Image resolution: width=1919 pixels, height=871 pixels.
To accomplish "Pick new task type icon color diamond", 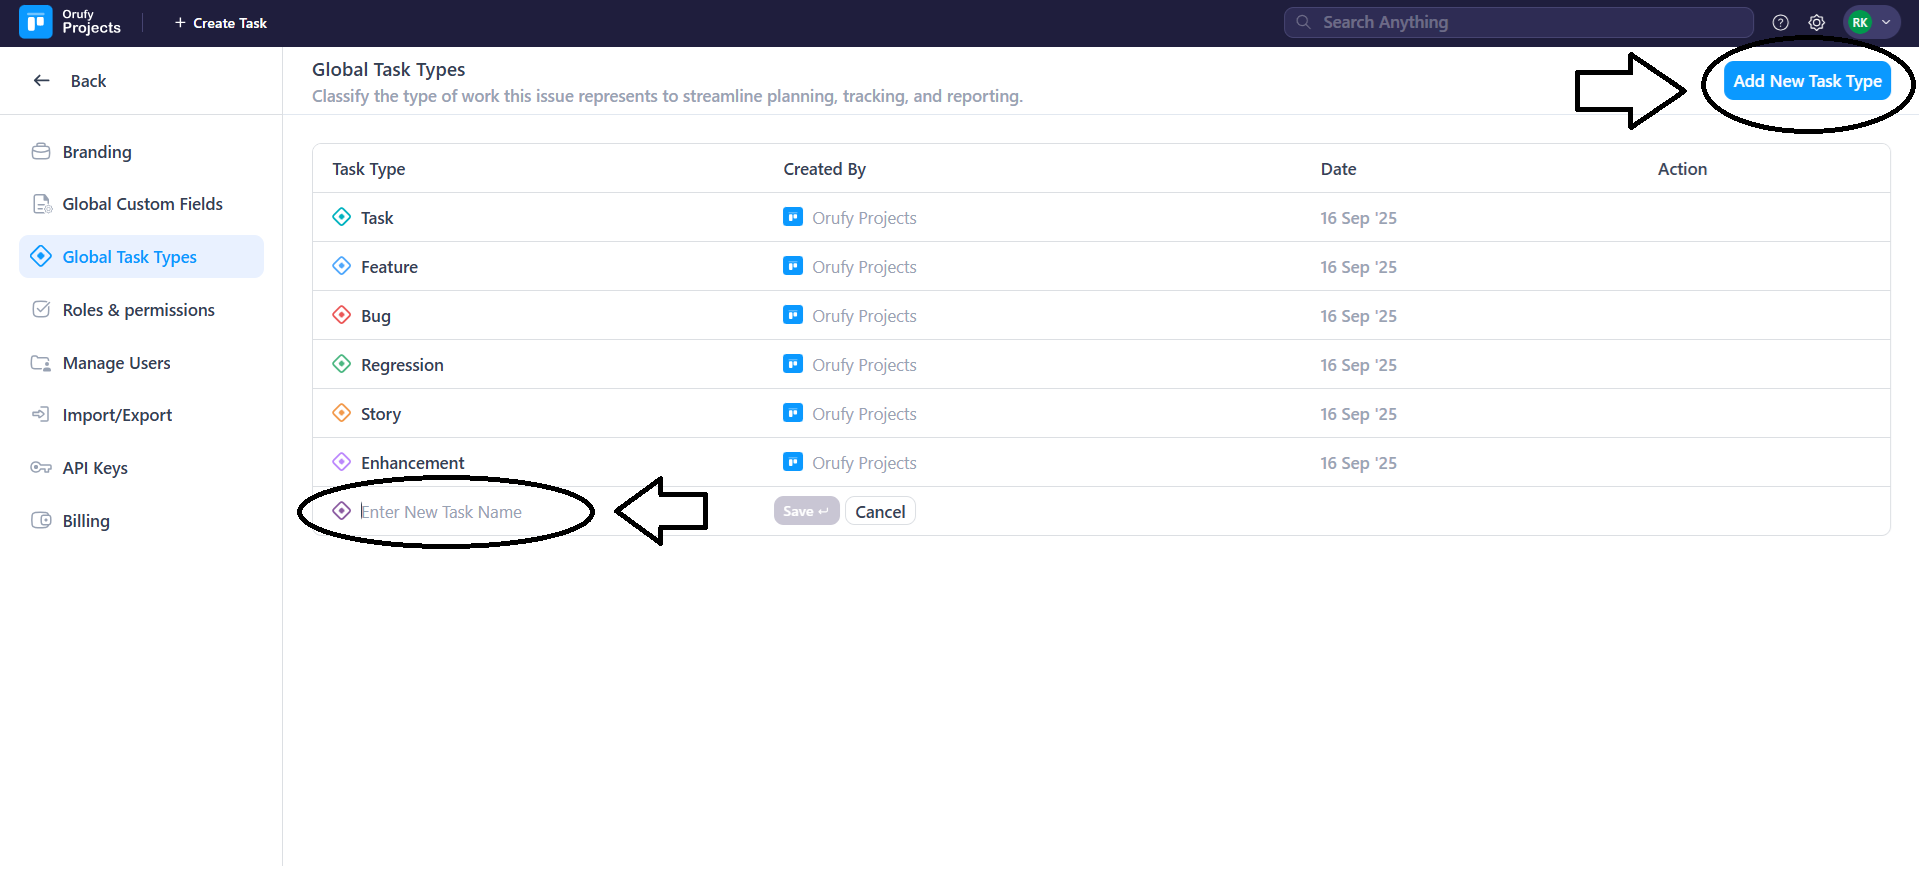I will point(342,511).
